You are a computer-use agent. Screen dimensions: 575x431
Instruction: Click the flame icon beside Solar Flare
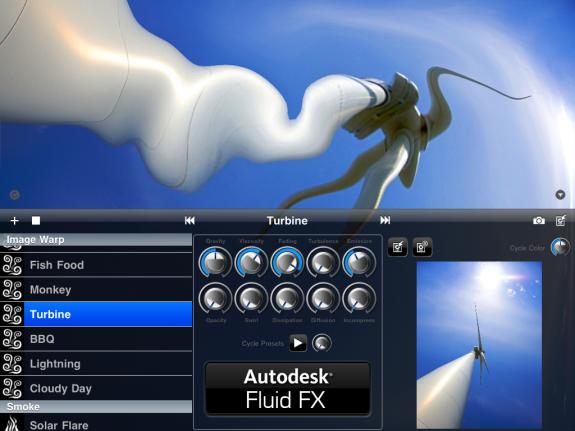point(12,423)
